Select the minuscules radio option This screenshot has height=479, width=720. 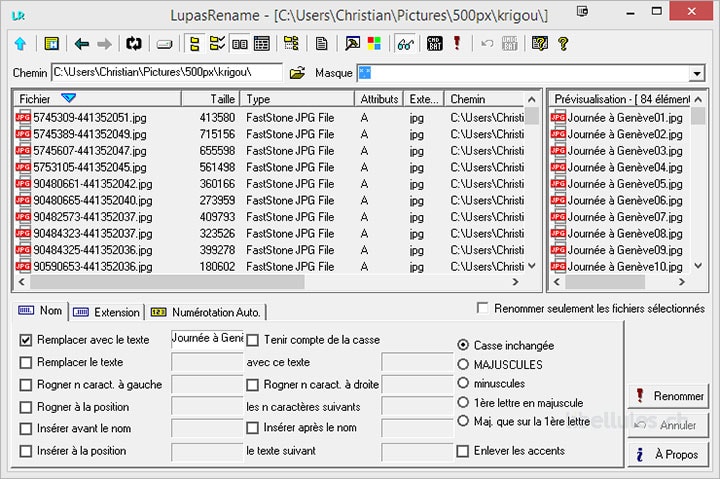pos(463,383)
